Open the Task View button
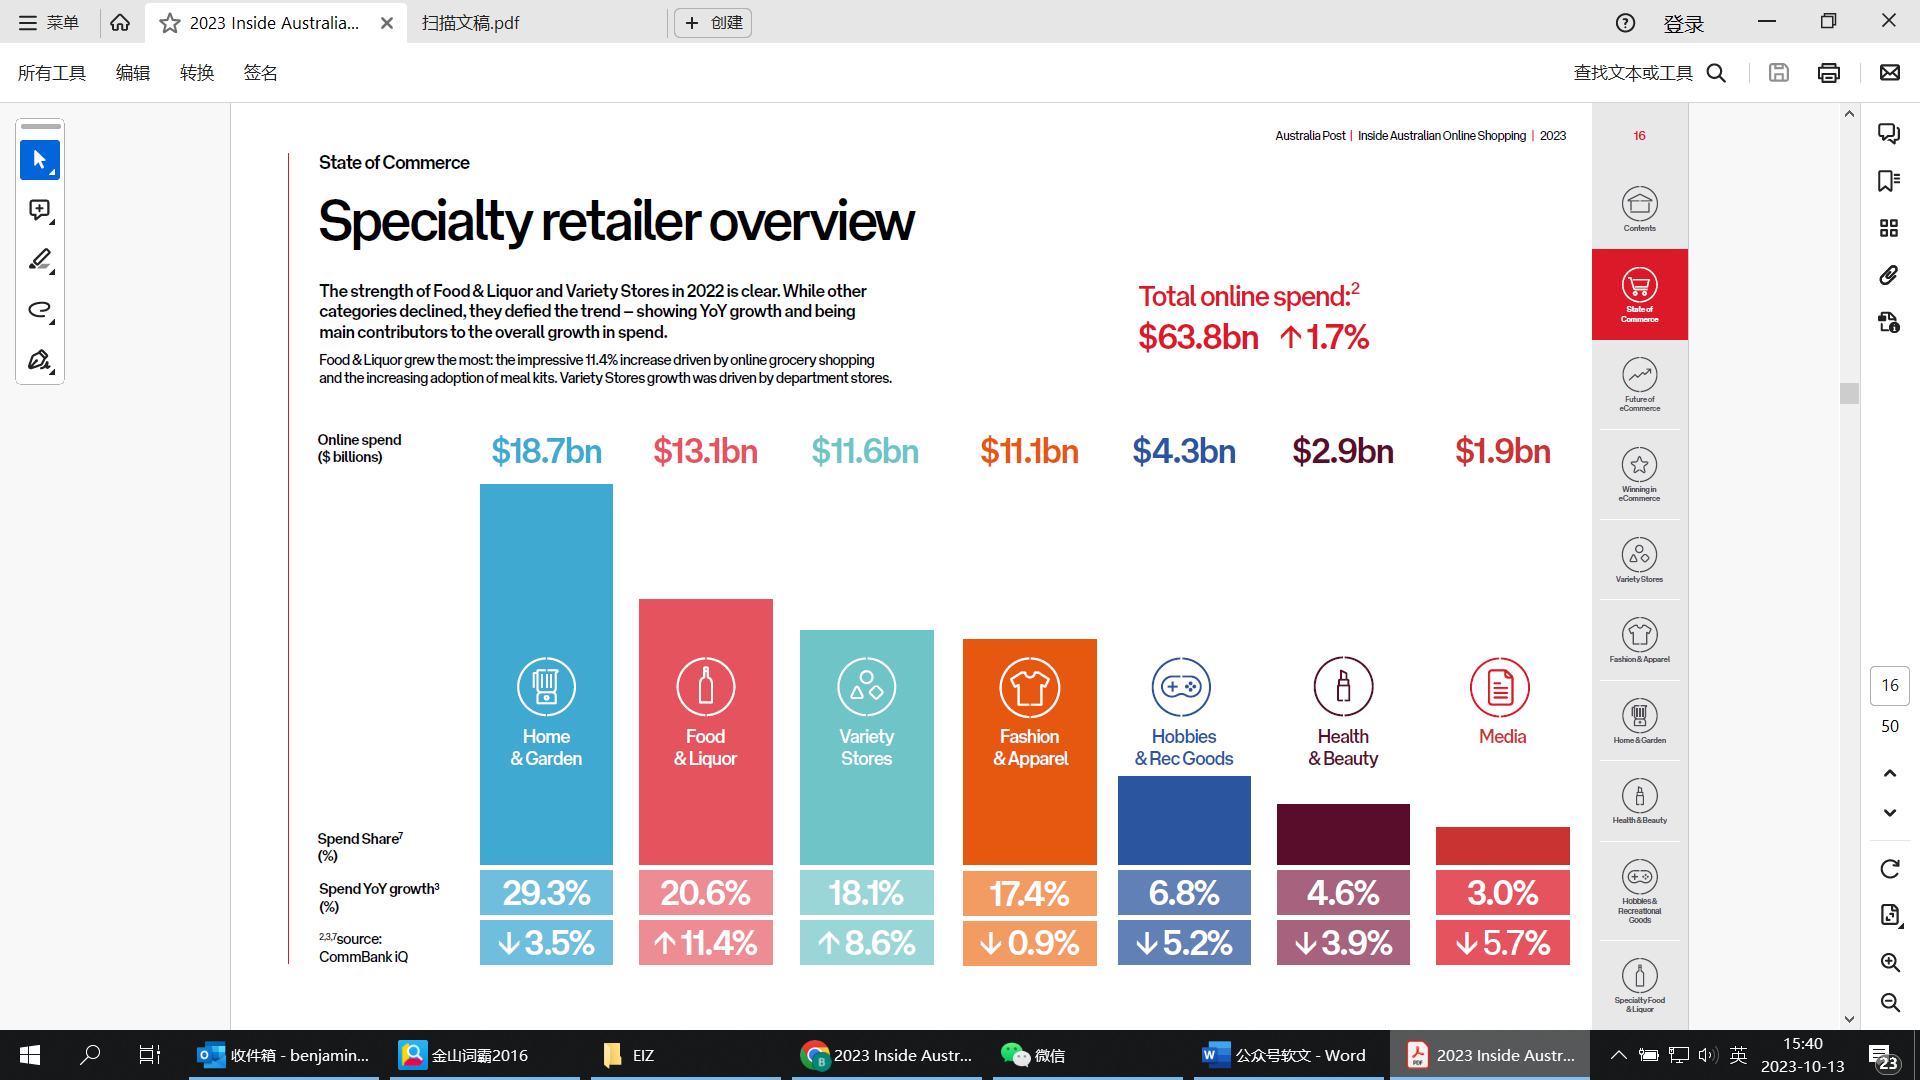Image resolution: width=1920 pixels, height=1080 pixels. tap(149, 1055)
